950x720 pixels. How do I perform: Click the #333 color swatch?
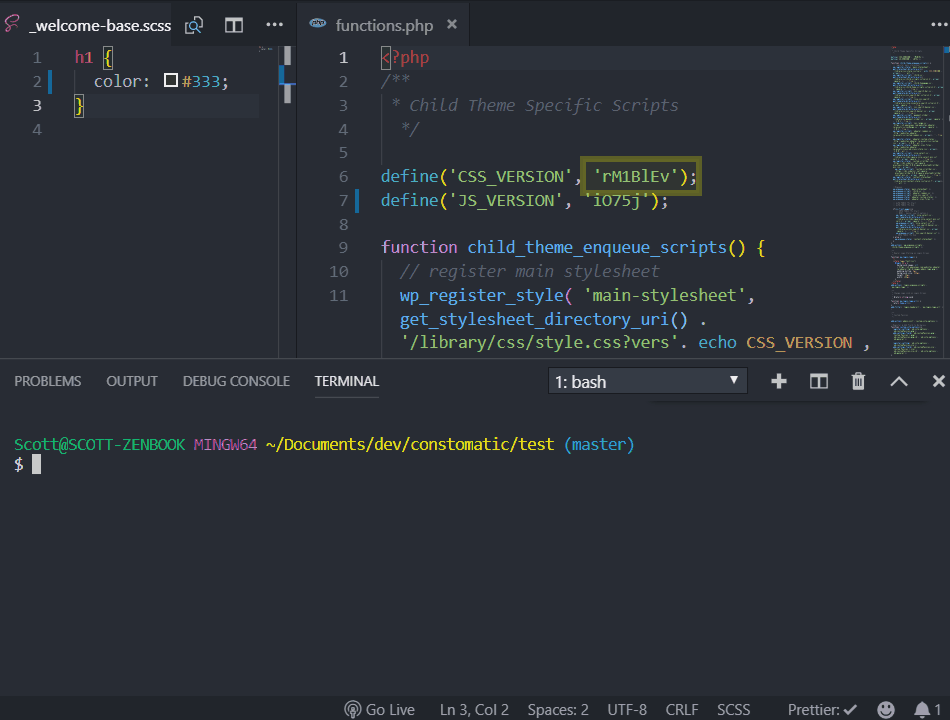(171, 81)
